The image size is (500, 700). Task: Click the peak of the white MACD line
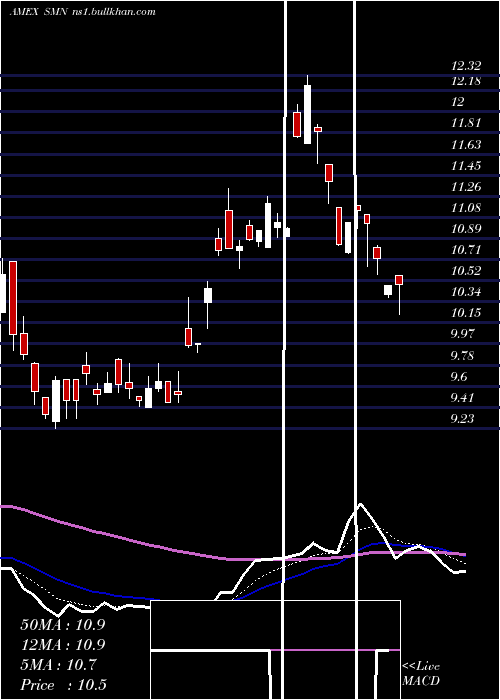(360, 504)
